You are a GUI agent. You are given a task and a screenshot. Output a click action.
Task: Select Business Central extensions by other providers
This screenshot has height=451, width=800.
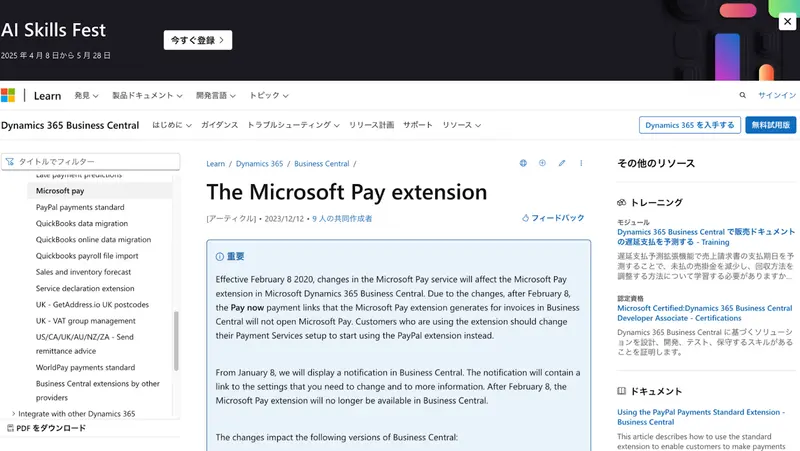click(97, 390)
